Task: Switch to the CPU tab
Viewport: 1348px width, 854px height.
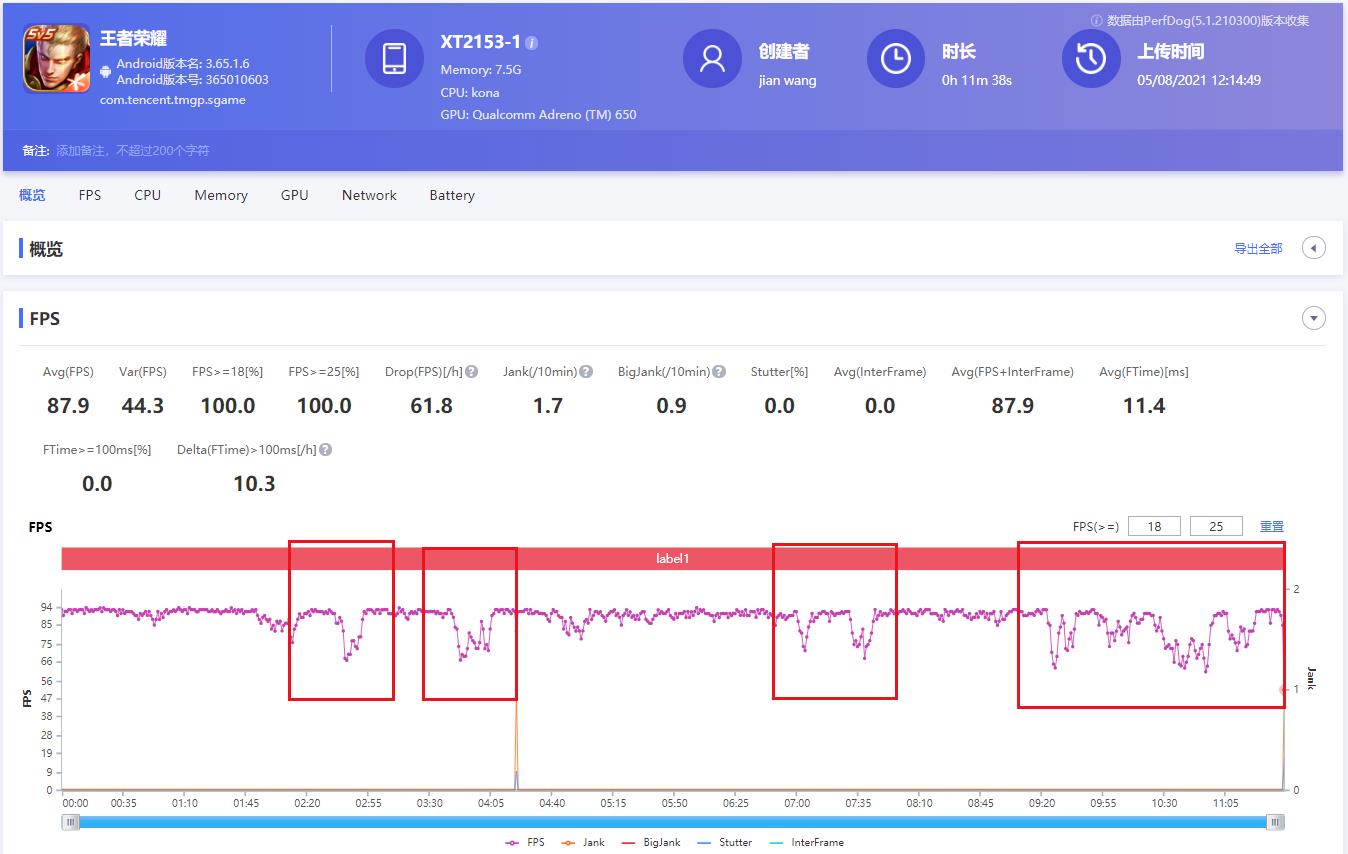Action: (x=147, y=195)
